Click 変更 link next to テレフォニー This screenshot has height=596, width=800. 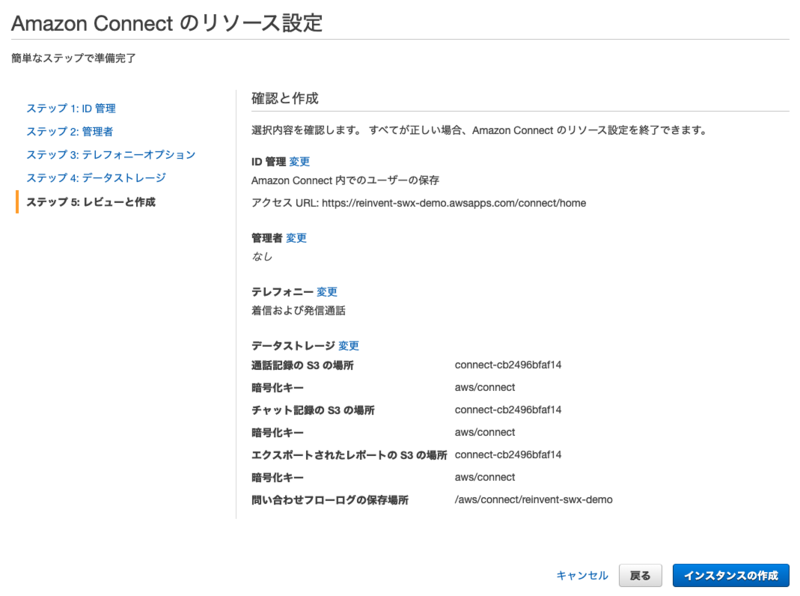327,292
